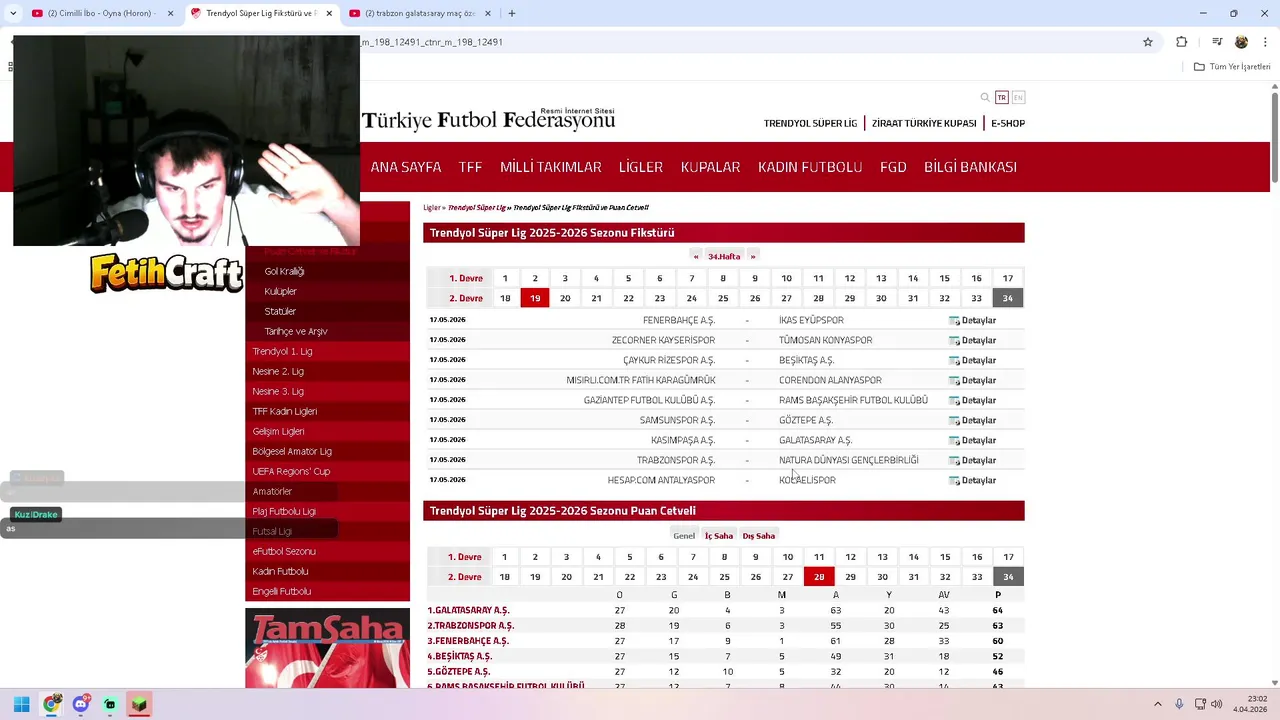Select week 34 in the fixture grid
The image size is (1280, 720).
pos(1007,298)
